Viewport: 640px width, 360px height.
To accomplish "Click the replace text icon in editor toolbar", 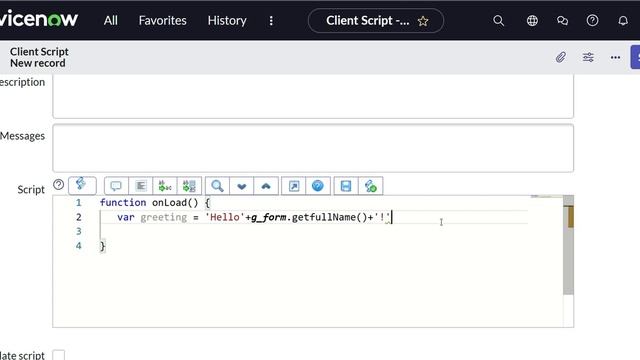I will click(x=165, y=186).
